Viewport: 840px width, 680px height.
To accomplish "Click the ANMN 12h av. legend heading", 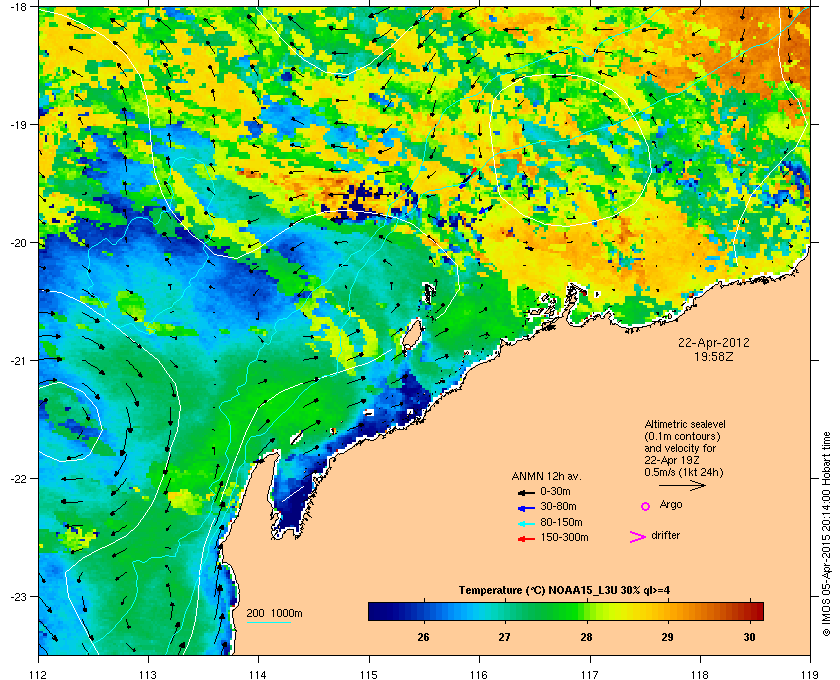I will point(546,476).
